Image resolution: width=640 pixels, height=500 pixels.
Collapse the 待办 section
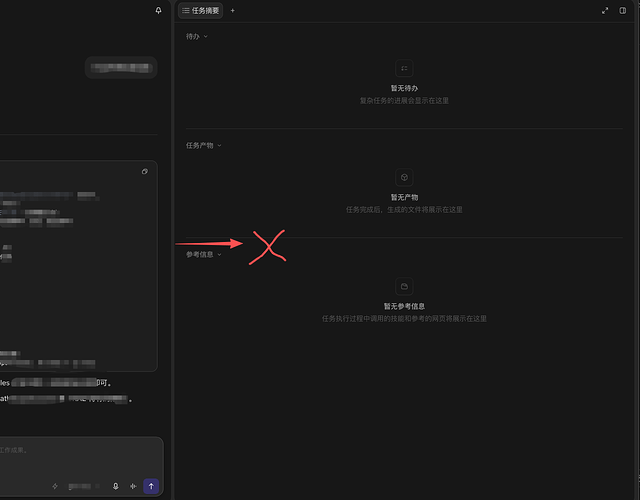tap(197, 36)
